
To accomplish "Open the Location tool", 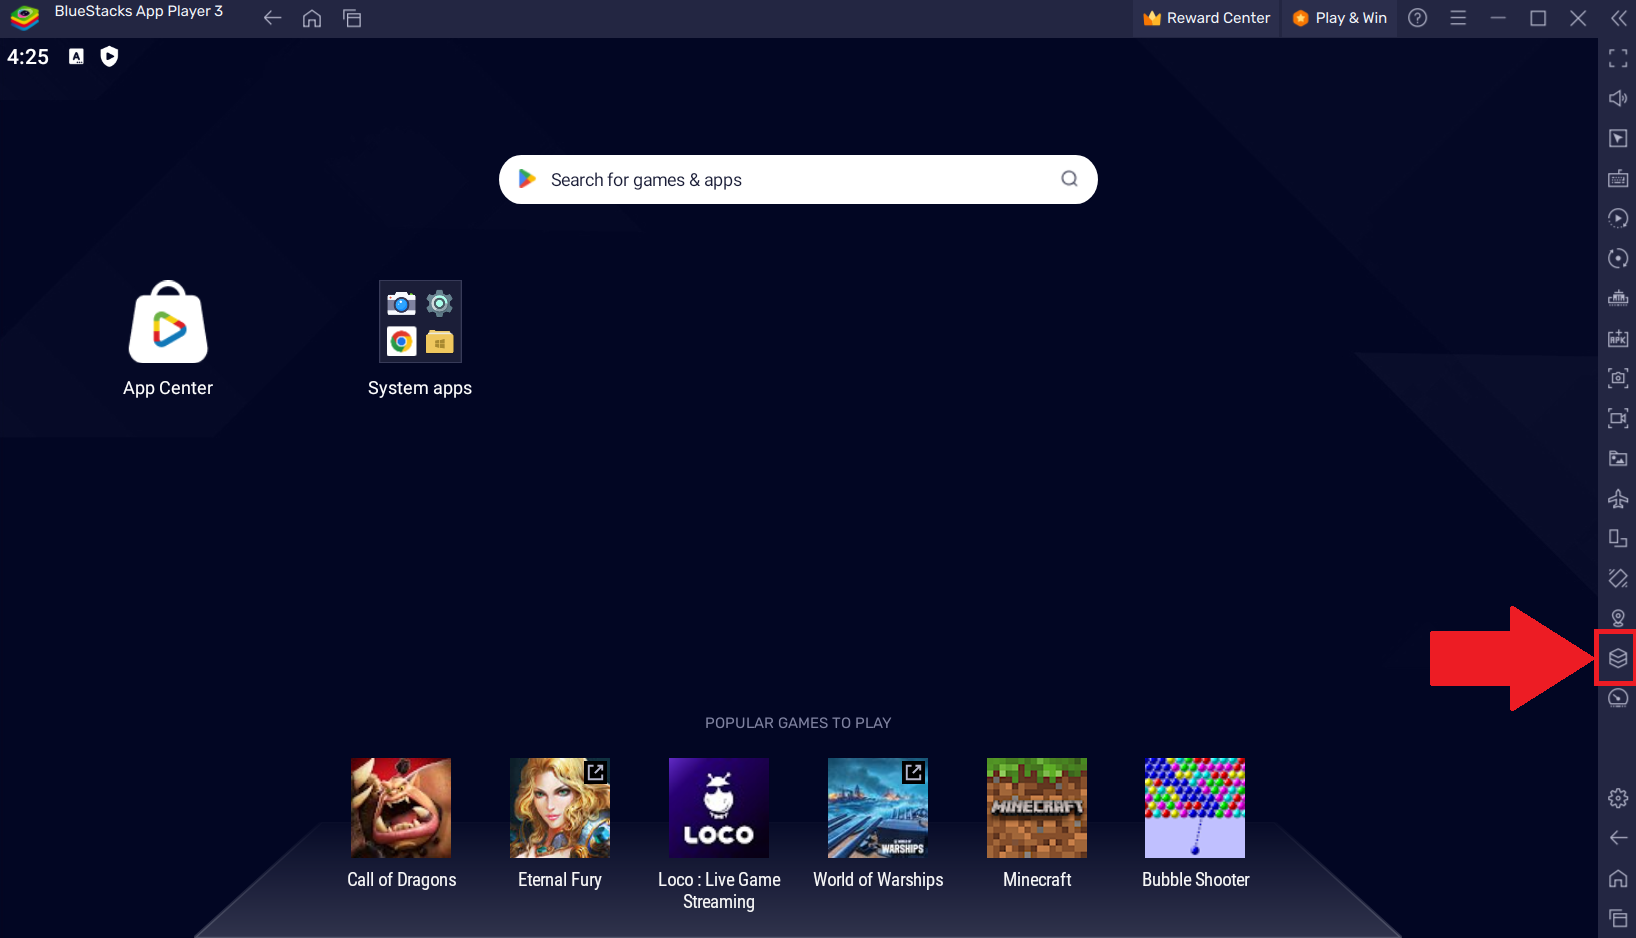I will click(x=1618, y=618).
